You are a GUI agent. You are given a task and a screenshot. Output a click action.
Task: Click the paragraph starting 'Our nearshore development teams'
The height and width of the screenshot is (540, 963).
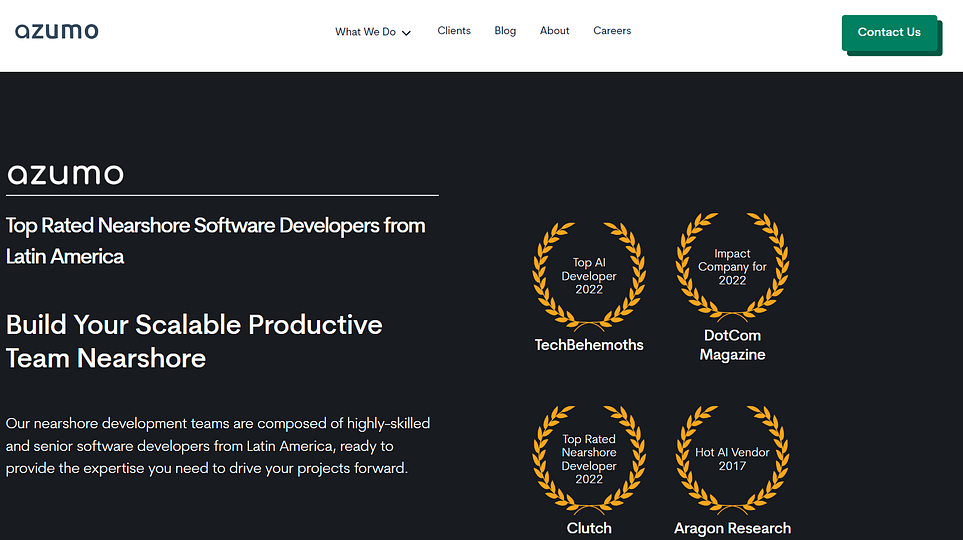(x=218, y=446)
